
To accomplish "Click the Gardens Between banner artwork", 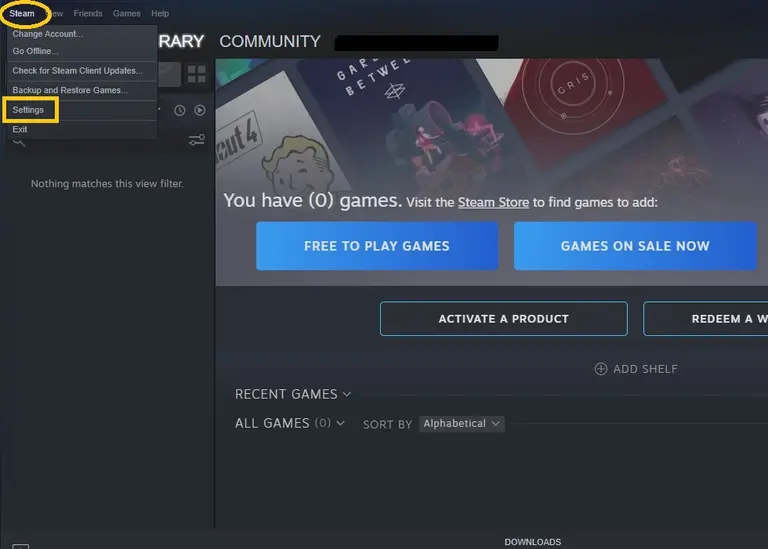I will click(402, 118).
